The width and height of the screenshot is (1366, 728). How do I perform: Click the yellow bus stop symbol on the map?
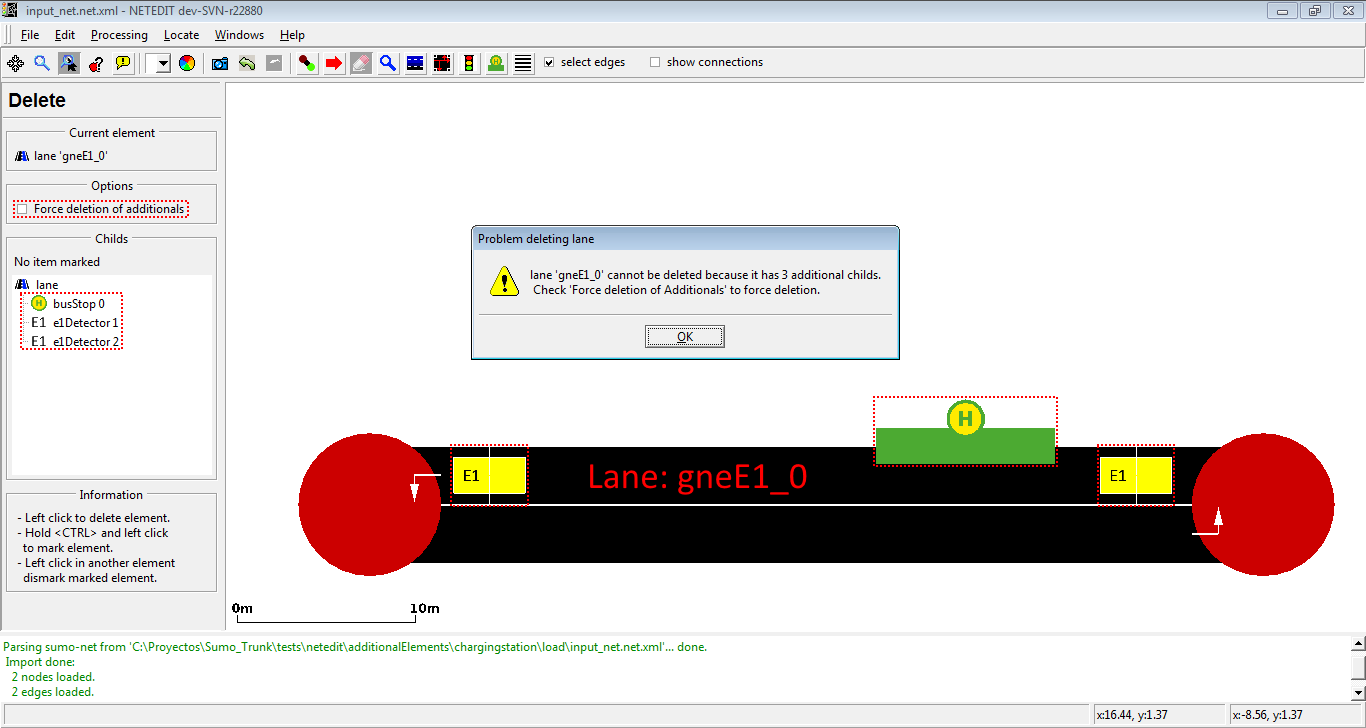click(965, 418)
